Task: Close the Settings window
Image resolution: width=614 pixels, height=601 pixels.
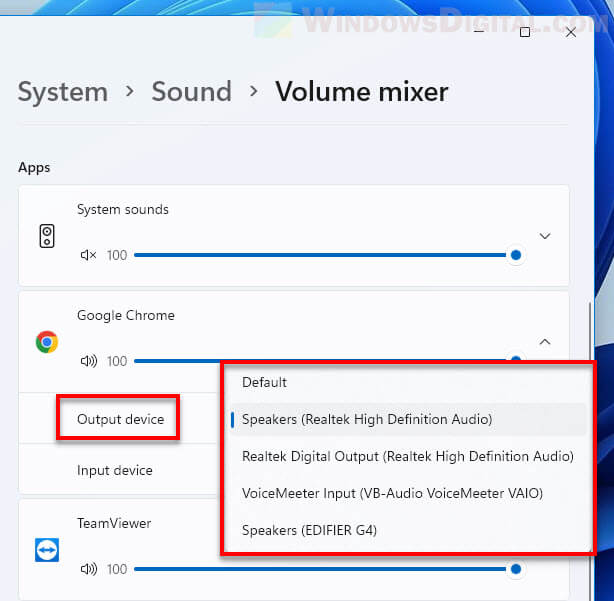Action: click(x=571, y=32)
